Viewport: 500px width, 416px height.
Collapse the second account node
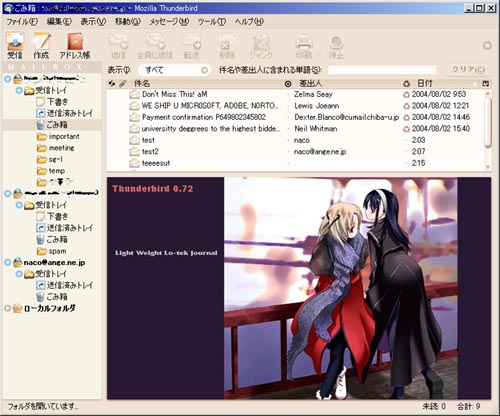tap(7, 193)
